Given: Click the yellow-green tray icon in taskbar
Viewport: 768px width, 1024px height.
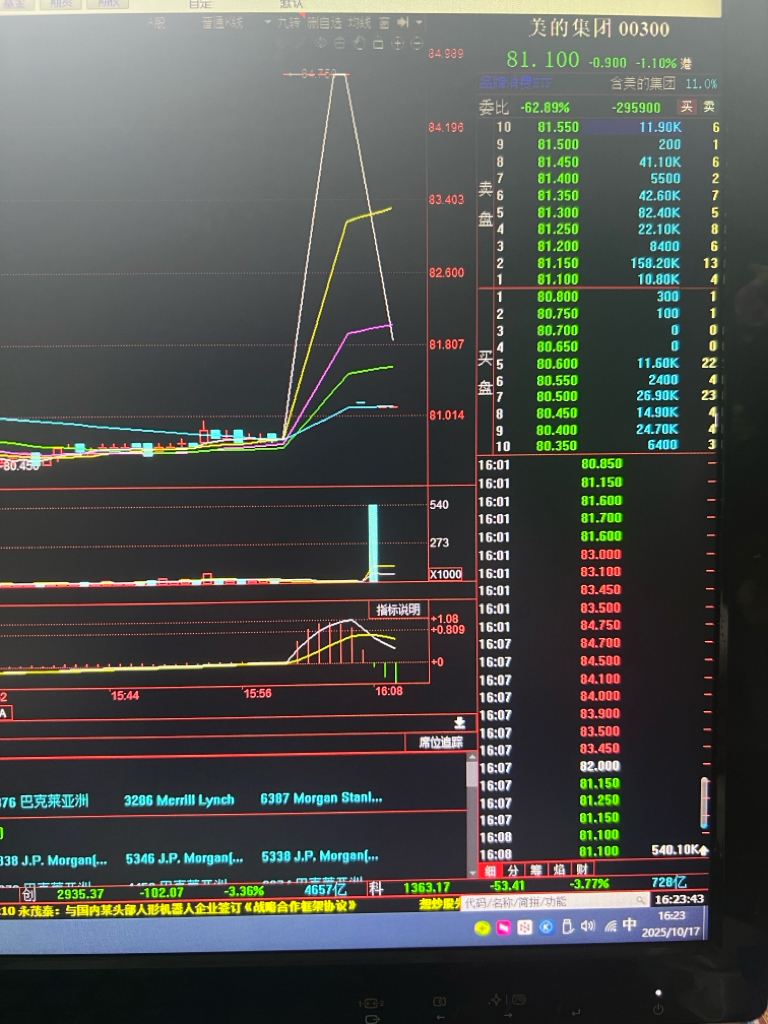Looking at the screenshot, I should pyautogui.click(x=483, y=928).
